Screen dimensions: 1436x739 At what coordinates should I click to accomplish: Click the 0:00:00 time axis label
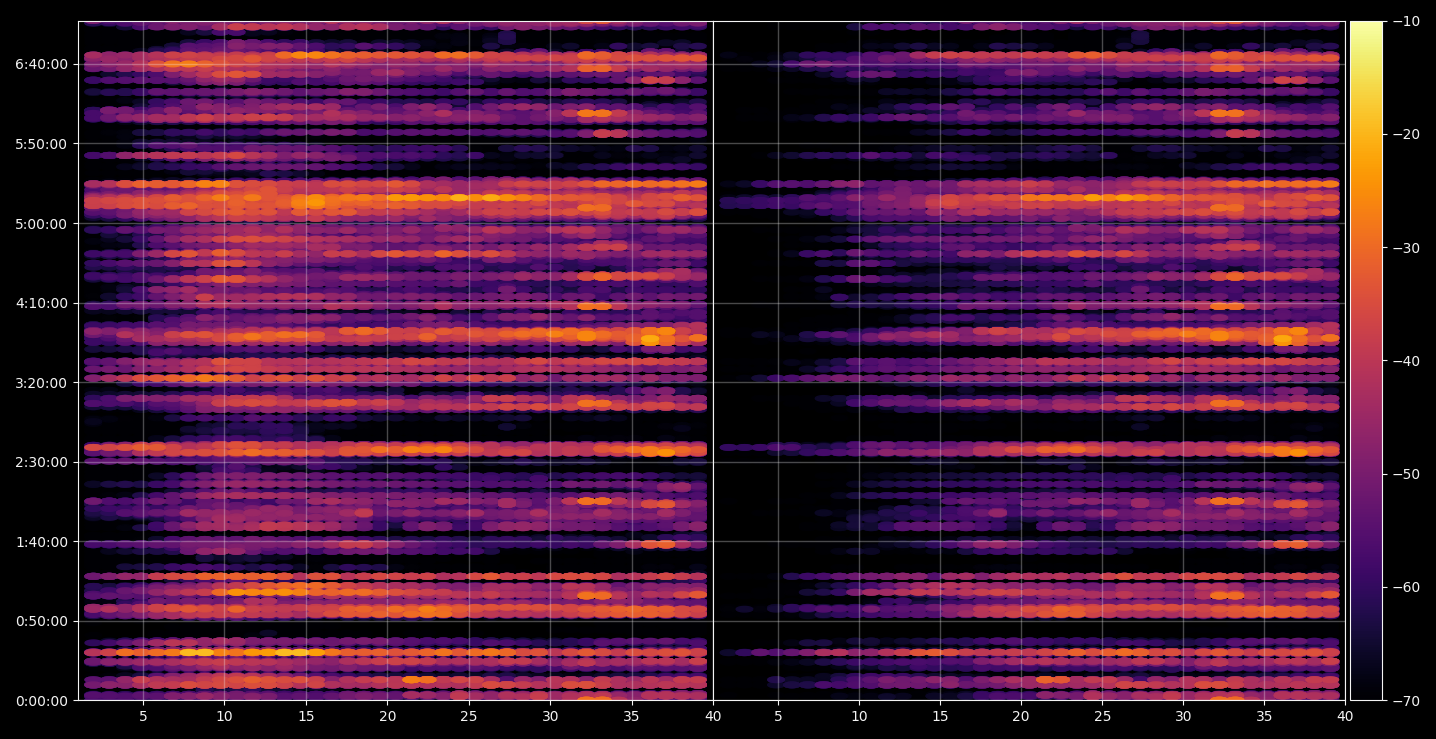(x=41, y=701)
